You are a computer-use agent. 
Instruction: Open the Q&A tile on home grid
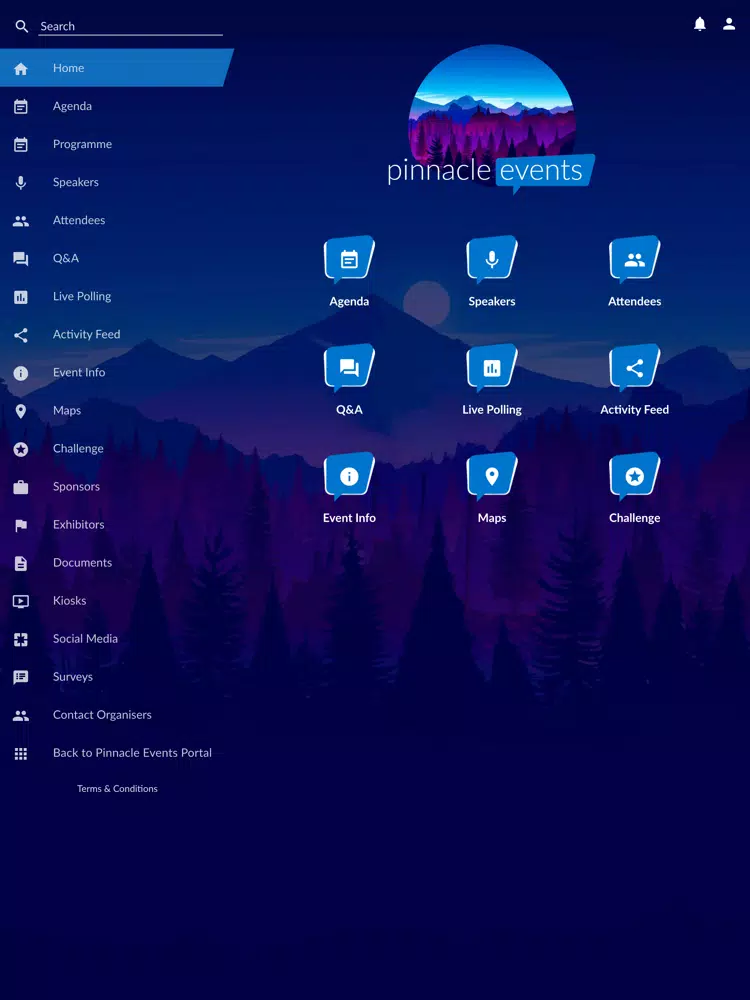(349, 381)
